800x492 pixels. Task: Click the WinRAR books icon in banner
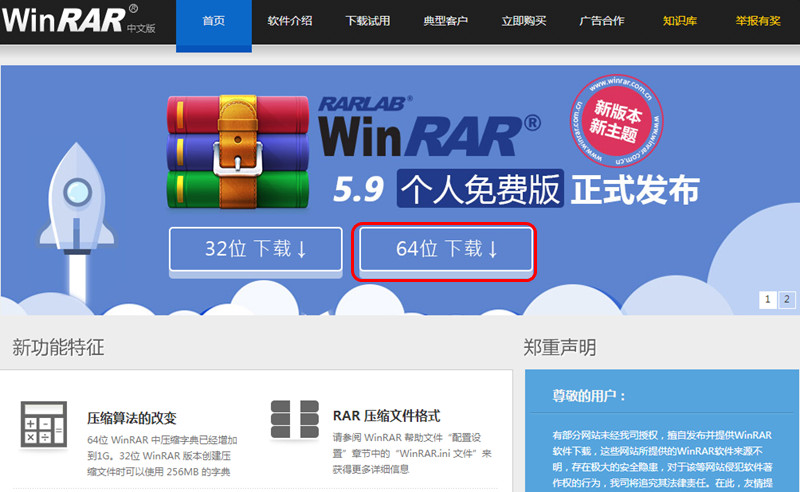pyautogui.click(x=238, y=152)
